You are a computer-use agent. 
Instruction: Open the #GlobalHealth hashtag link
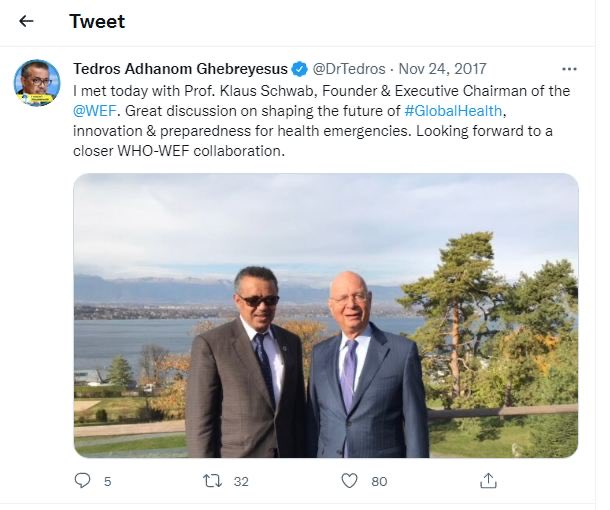[453, 111]
